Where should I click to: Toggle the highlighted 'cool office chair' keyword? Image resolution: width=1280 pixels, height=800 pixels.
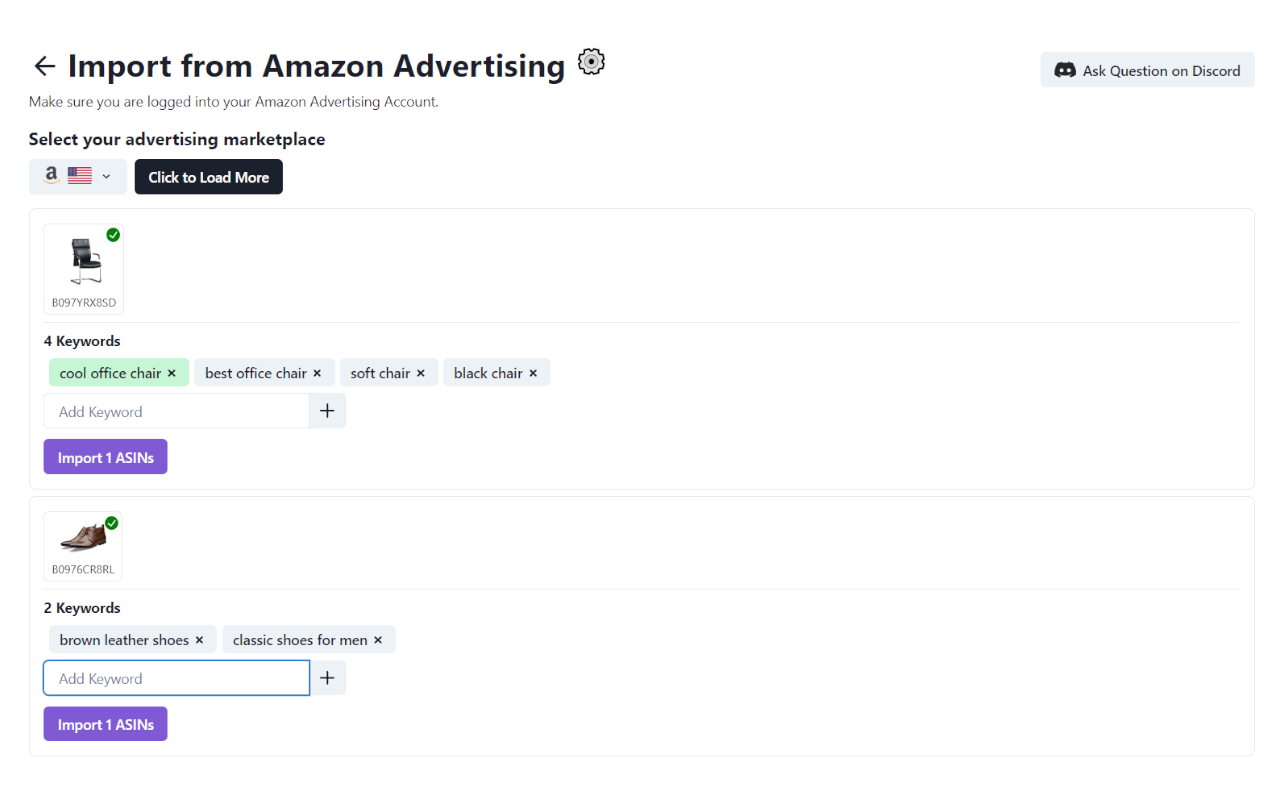coord(110,372)
